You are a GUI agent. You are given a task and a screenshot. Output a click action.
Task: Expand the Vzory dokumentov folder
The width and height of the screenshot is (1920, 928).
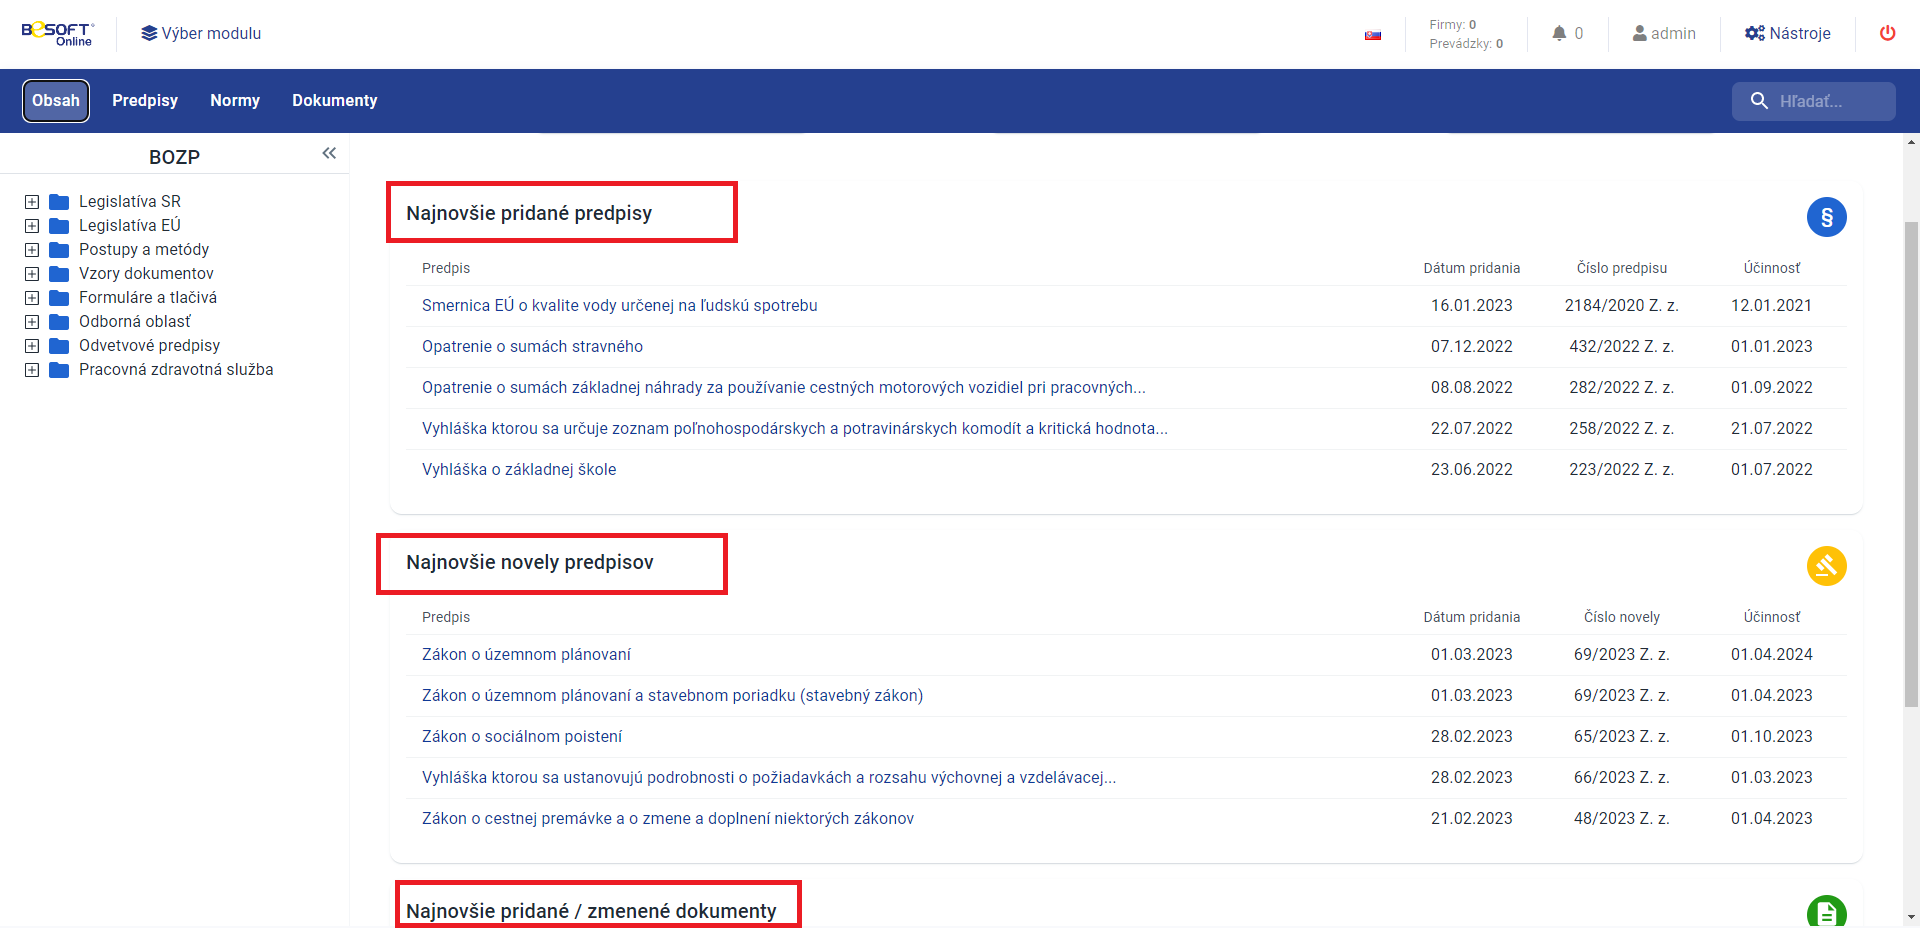[32, 274]
